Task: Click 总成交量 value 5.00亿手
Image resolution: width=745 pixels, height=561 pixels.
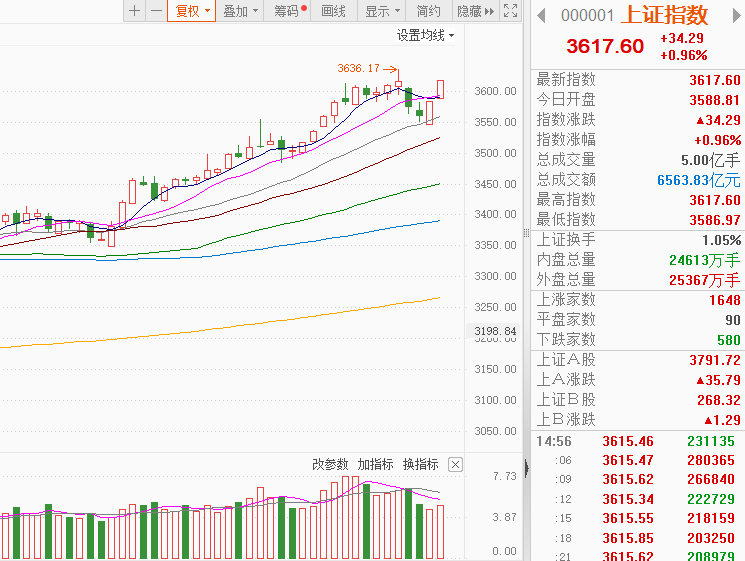Action: [x=710, y=160]
